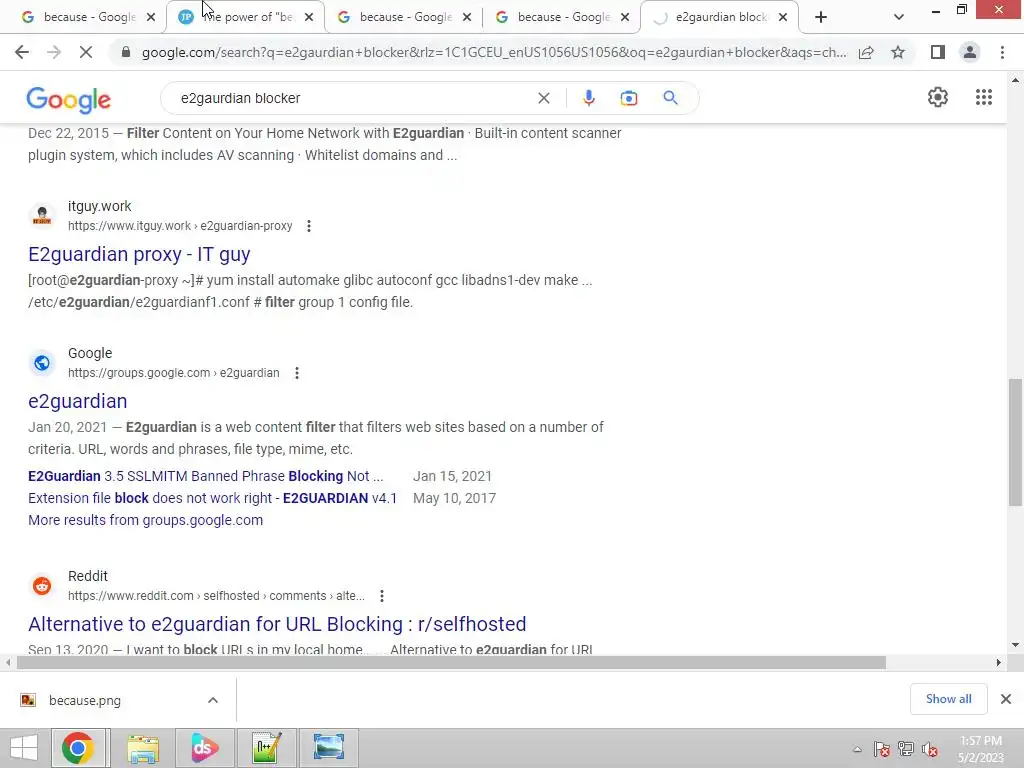View site information via the lock icon
The width and height of the screenshot is (1024, 768).
point(126,52)
